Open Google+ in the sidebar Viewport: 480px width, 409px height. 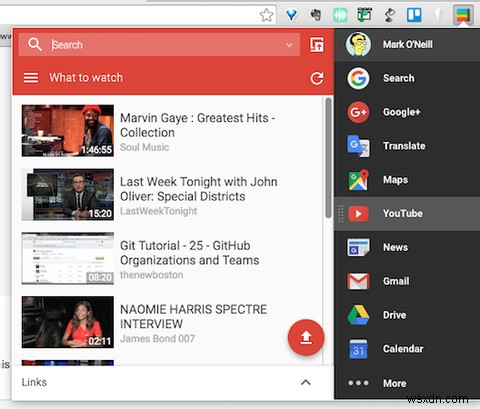click(407, 112)
